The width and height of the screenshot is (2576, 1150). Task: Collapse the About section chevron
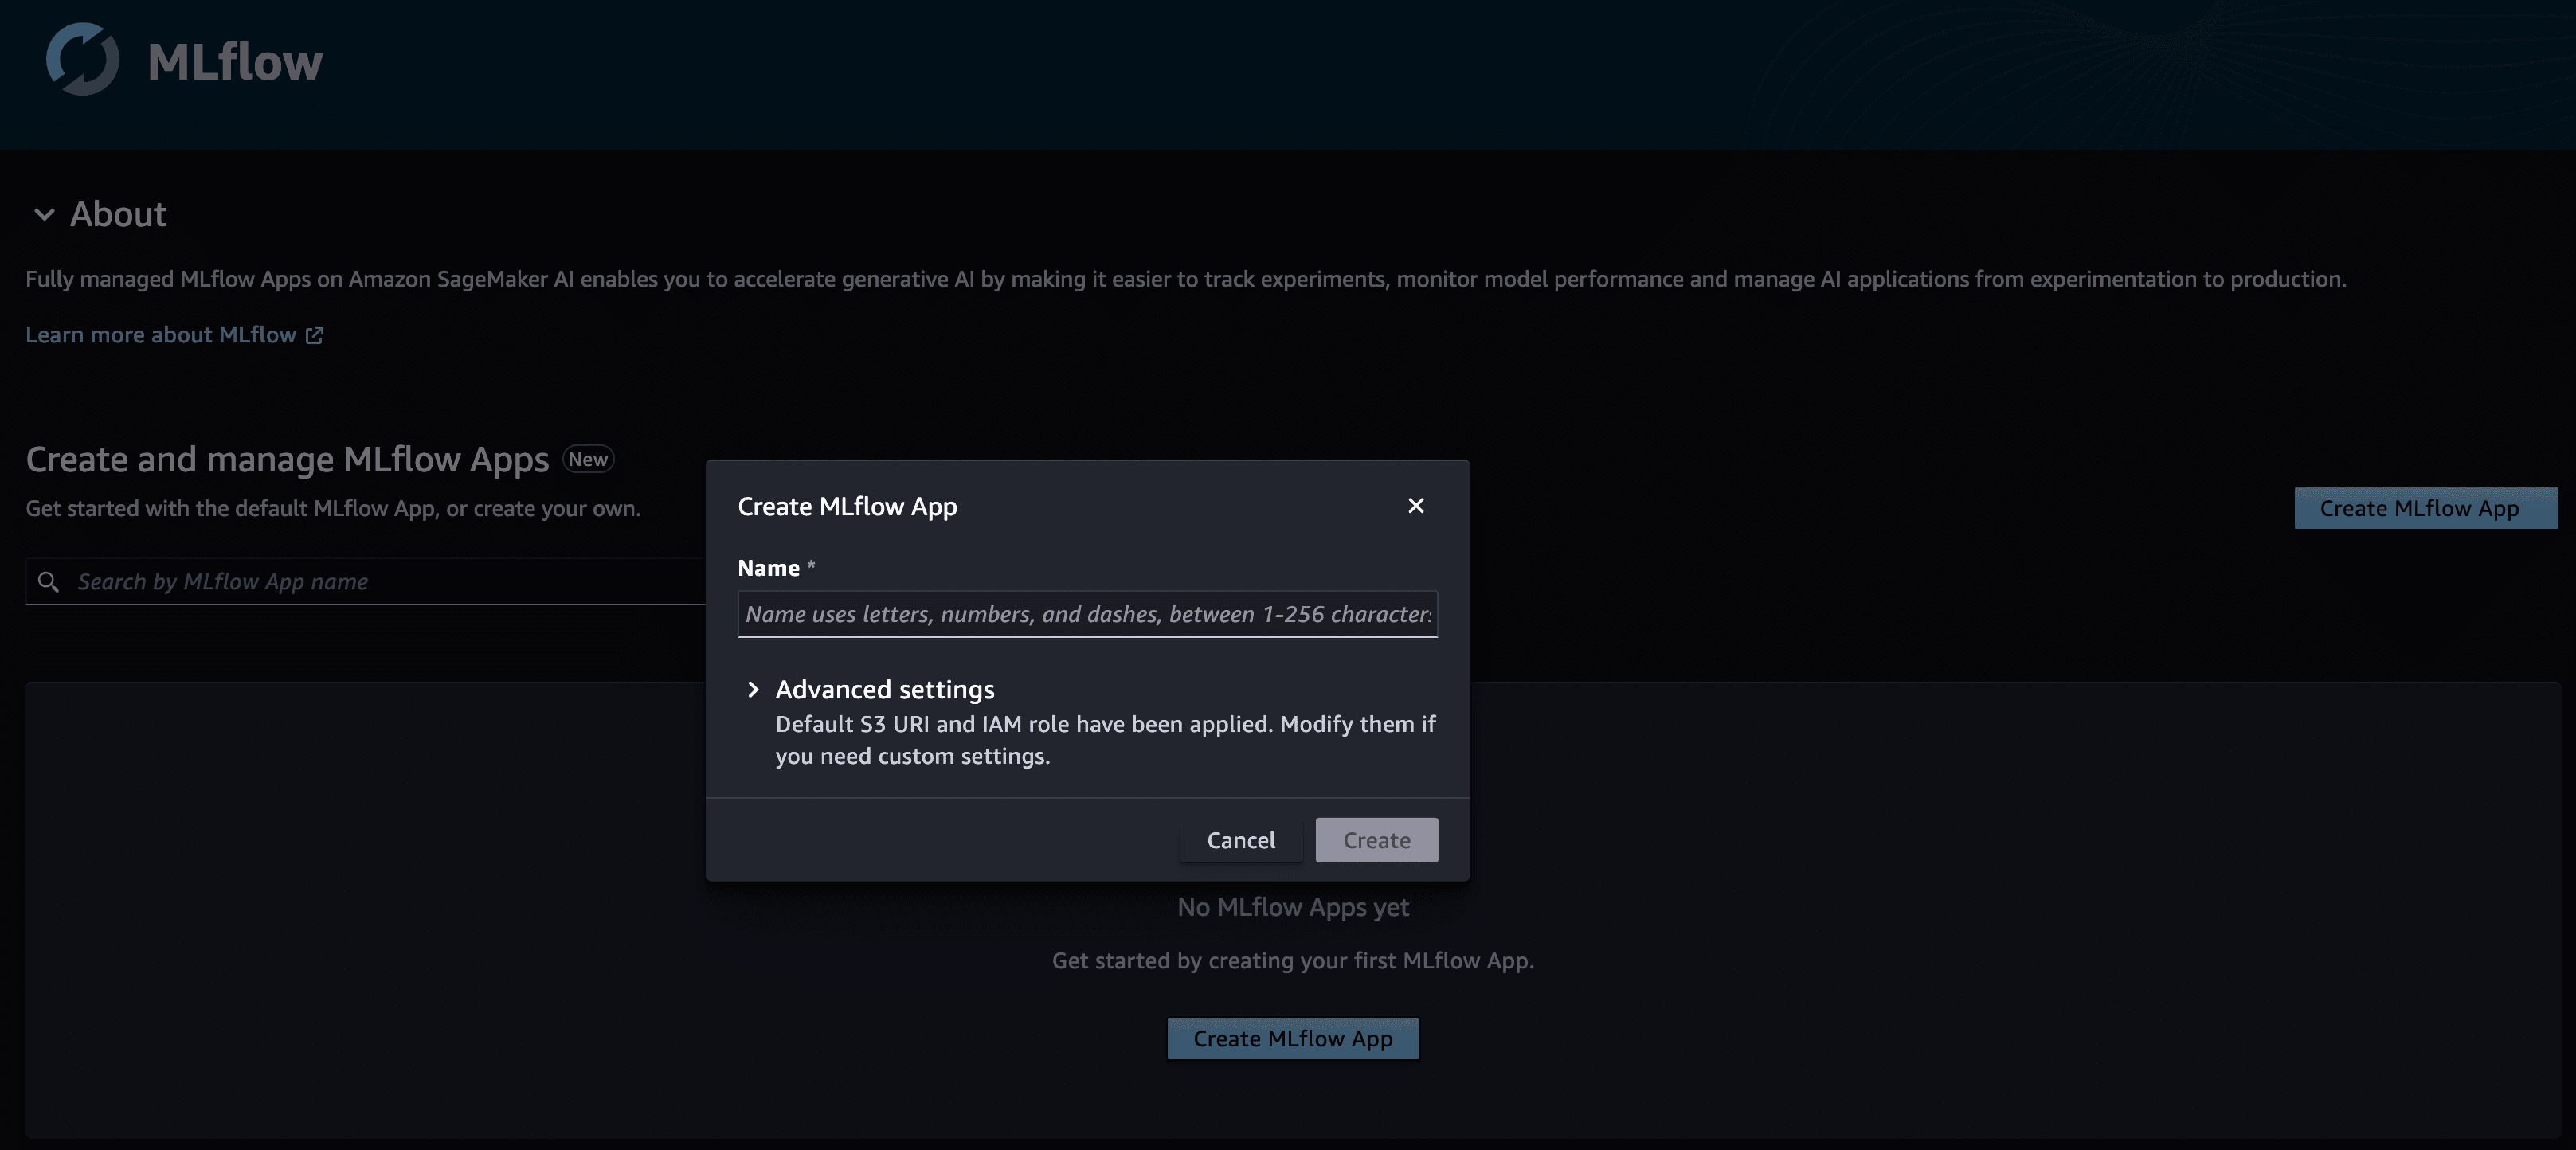click(x=44, y=214)
